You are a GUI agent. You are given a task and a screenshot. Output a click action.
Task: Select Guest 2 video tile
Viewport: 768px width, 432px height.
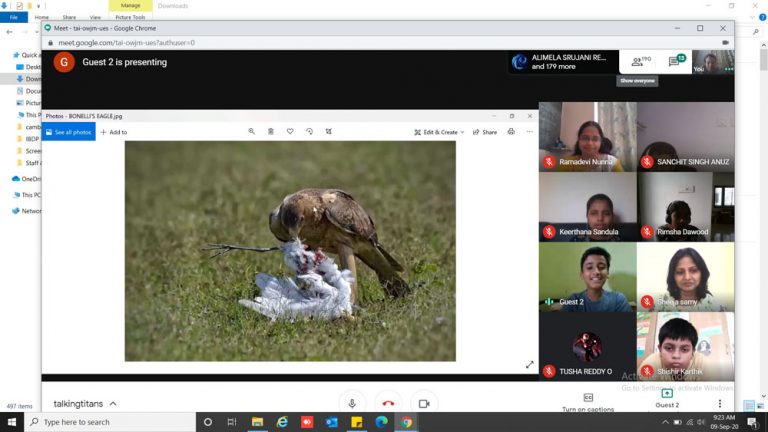588,277
